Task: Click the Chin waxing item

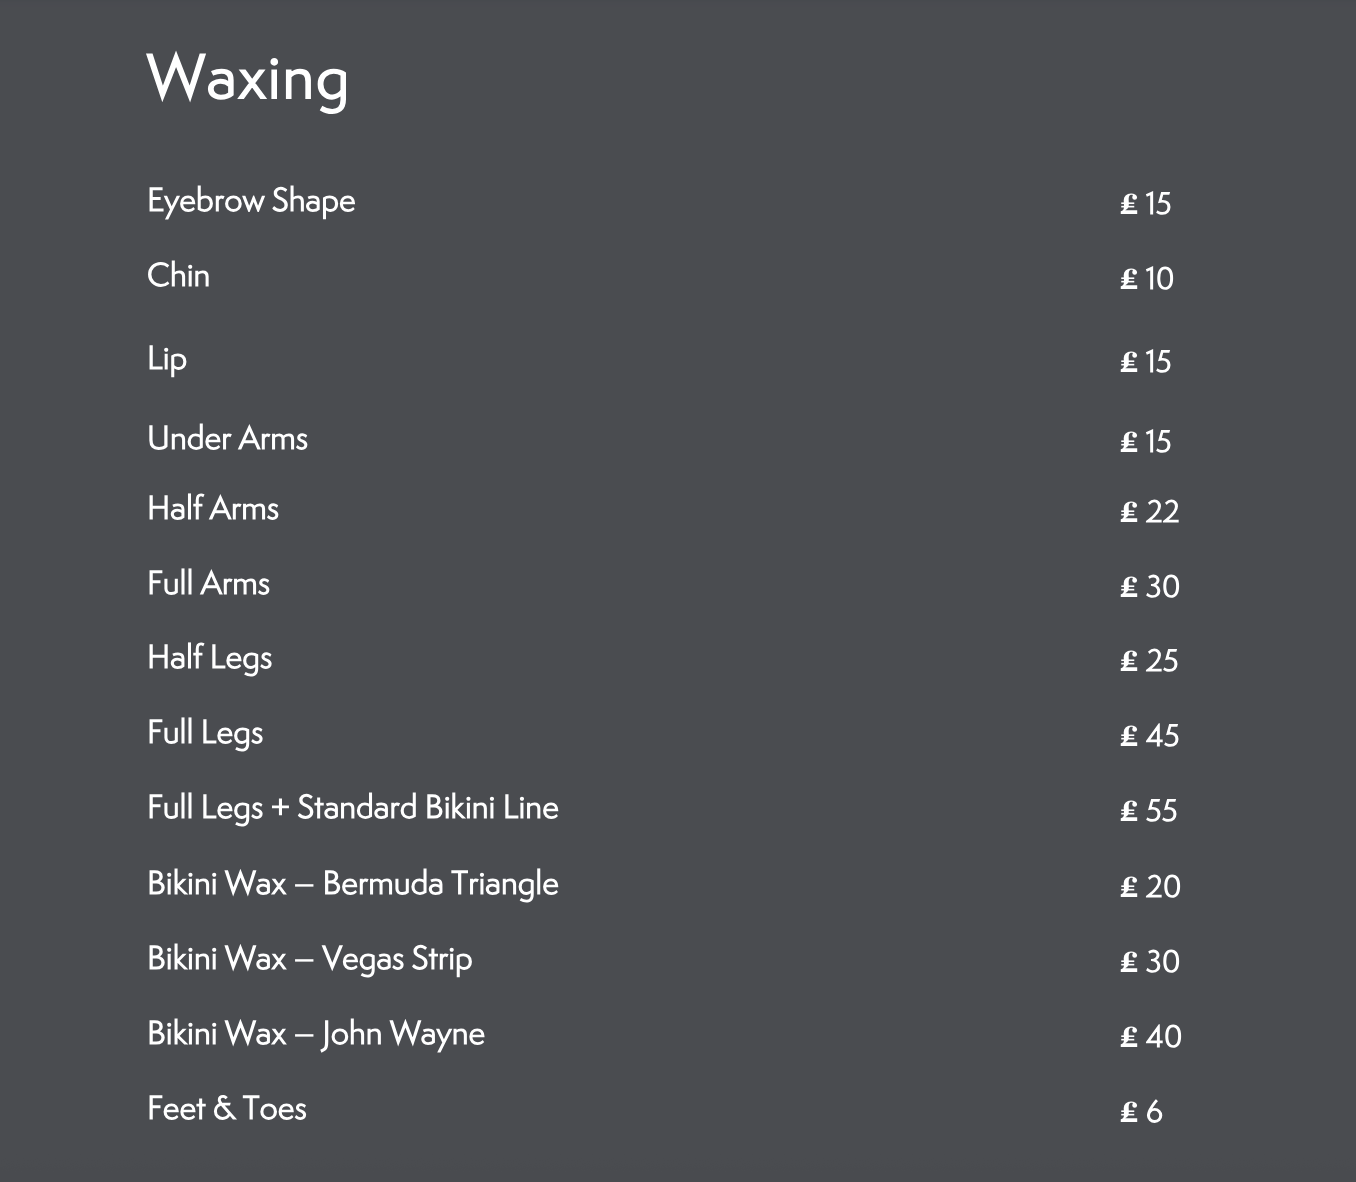Action: tap(178, 276)
